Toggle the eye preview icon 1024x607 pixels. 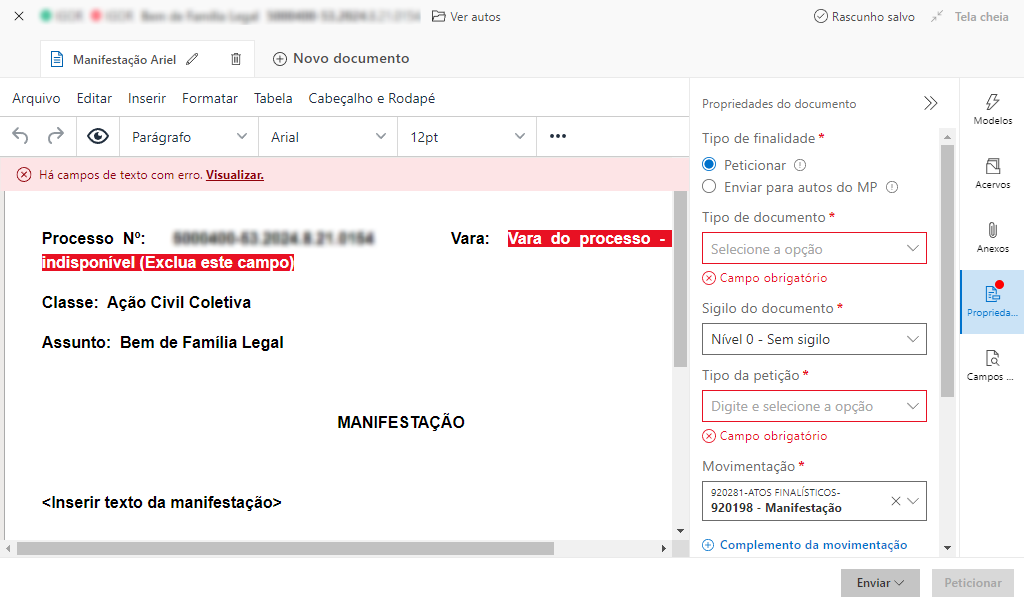pyautogui.click(x=97, y=136)
